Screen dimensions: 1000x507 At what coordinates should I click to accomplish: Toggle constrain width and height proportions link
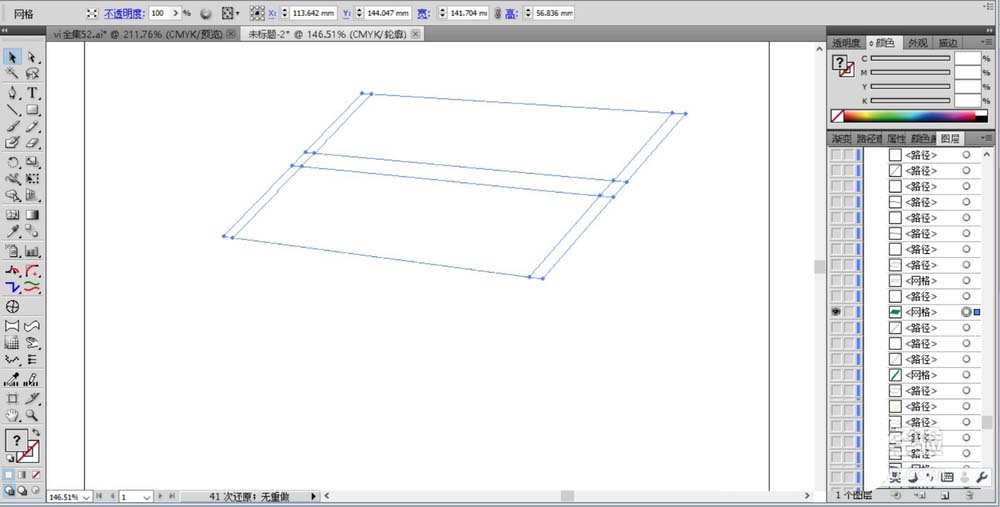(x=497, y=13)
